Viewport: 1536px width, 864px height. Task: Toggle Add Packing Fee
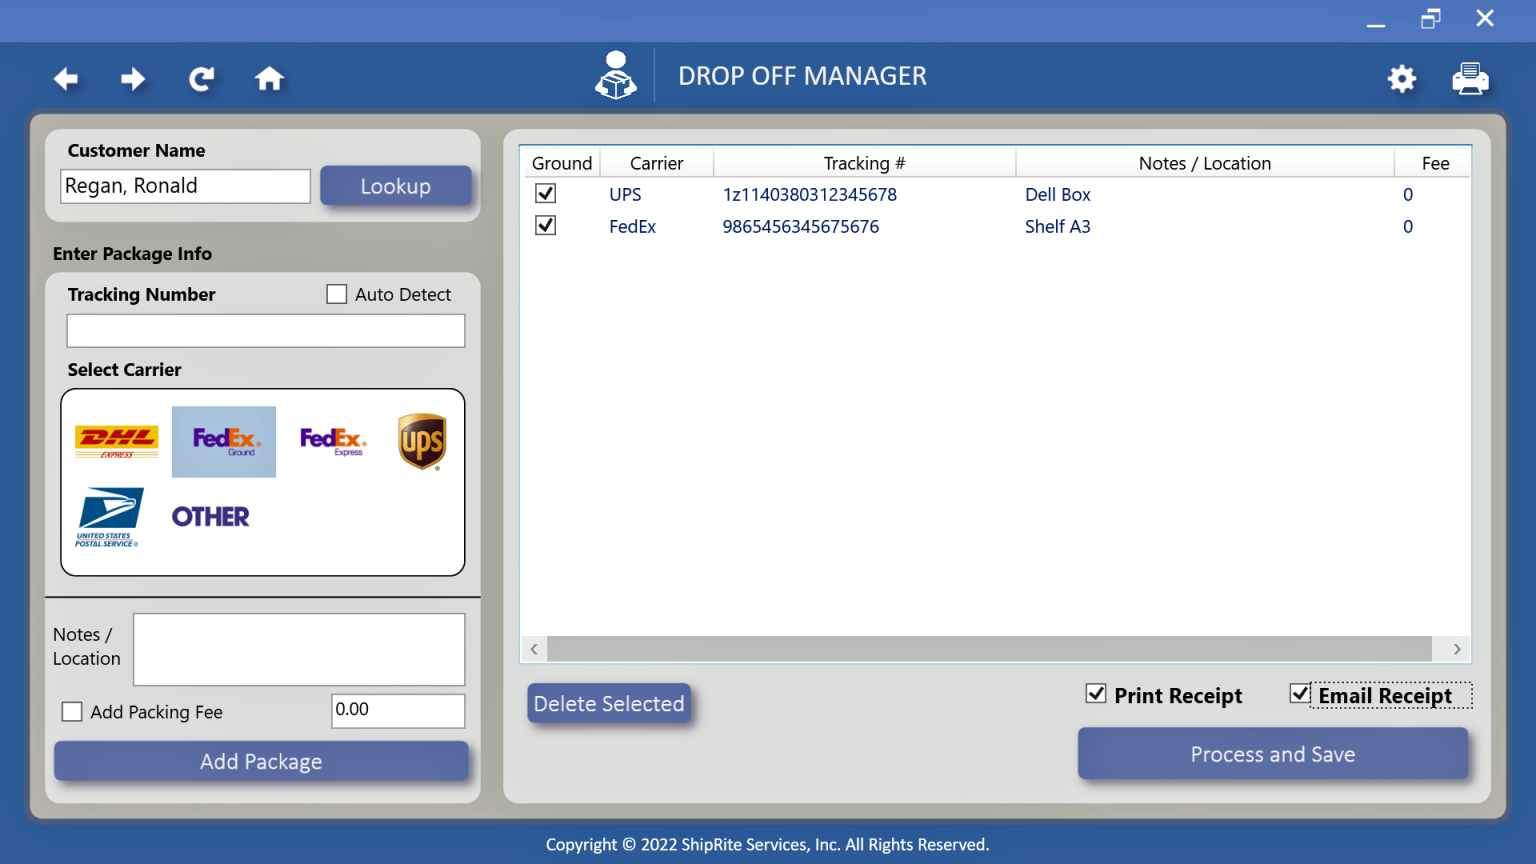click(71, 711)
